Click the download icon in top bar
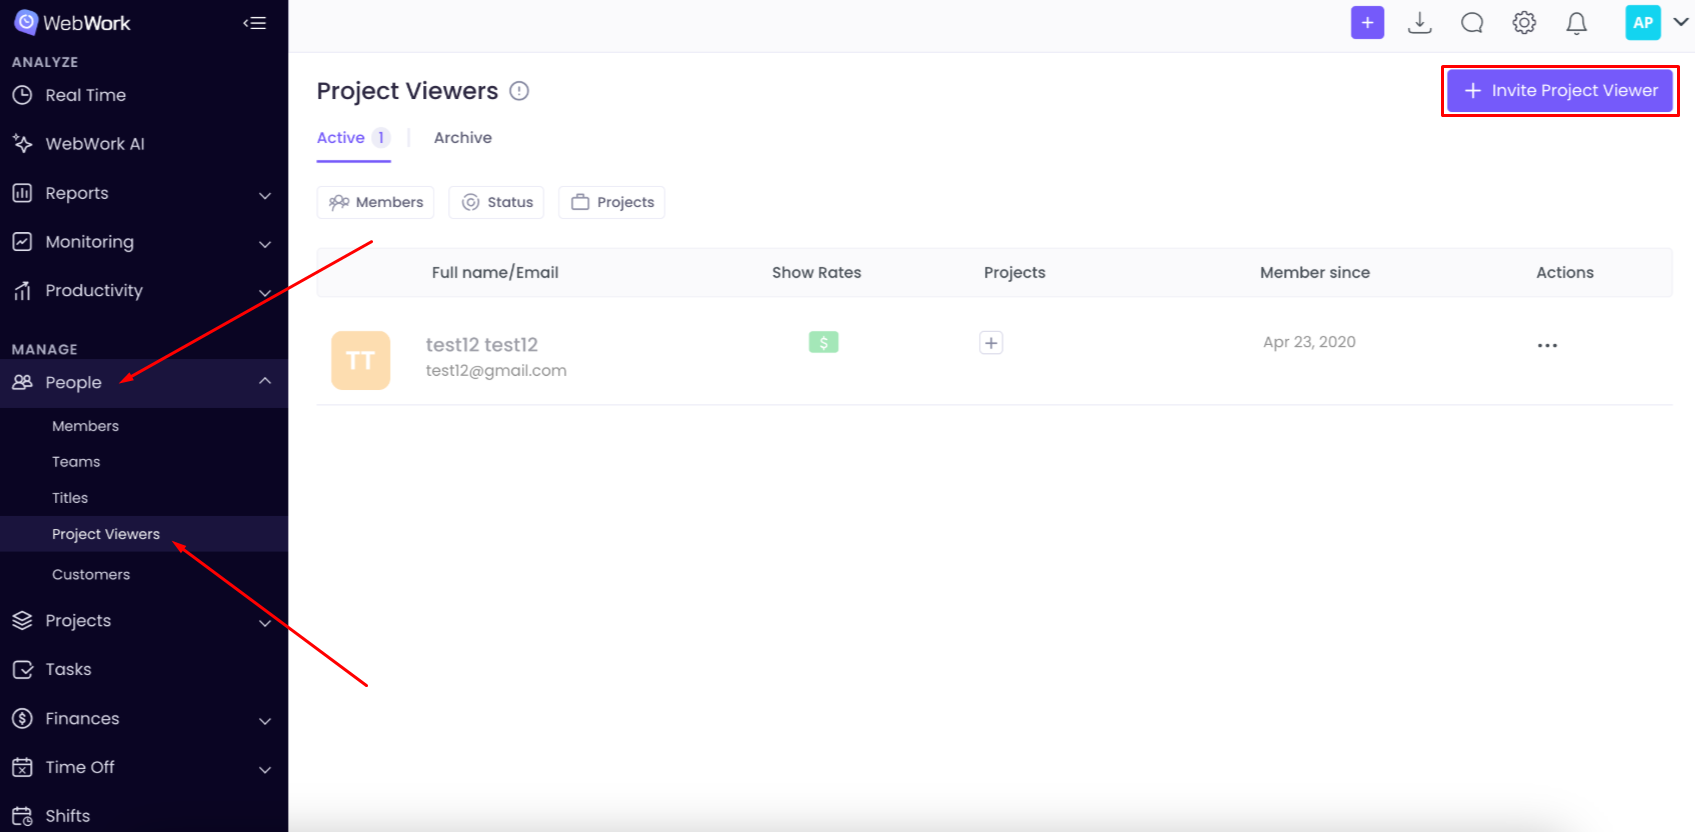1695x832 pixels. tap(1419, 23)
